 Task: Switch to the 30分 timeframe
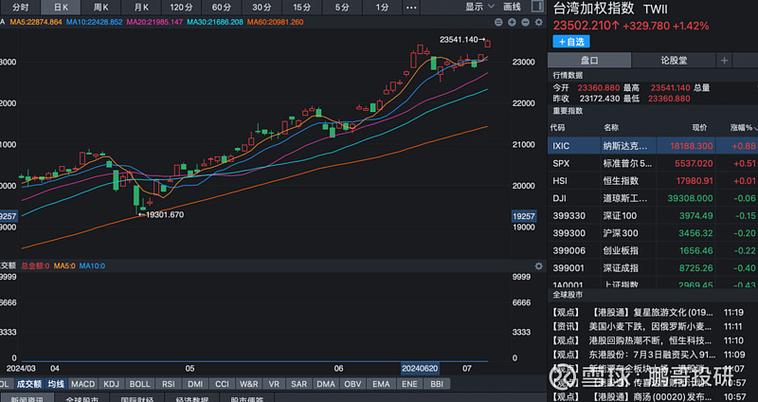262,7
